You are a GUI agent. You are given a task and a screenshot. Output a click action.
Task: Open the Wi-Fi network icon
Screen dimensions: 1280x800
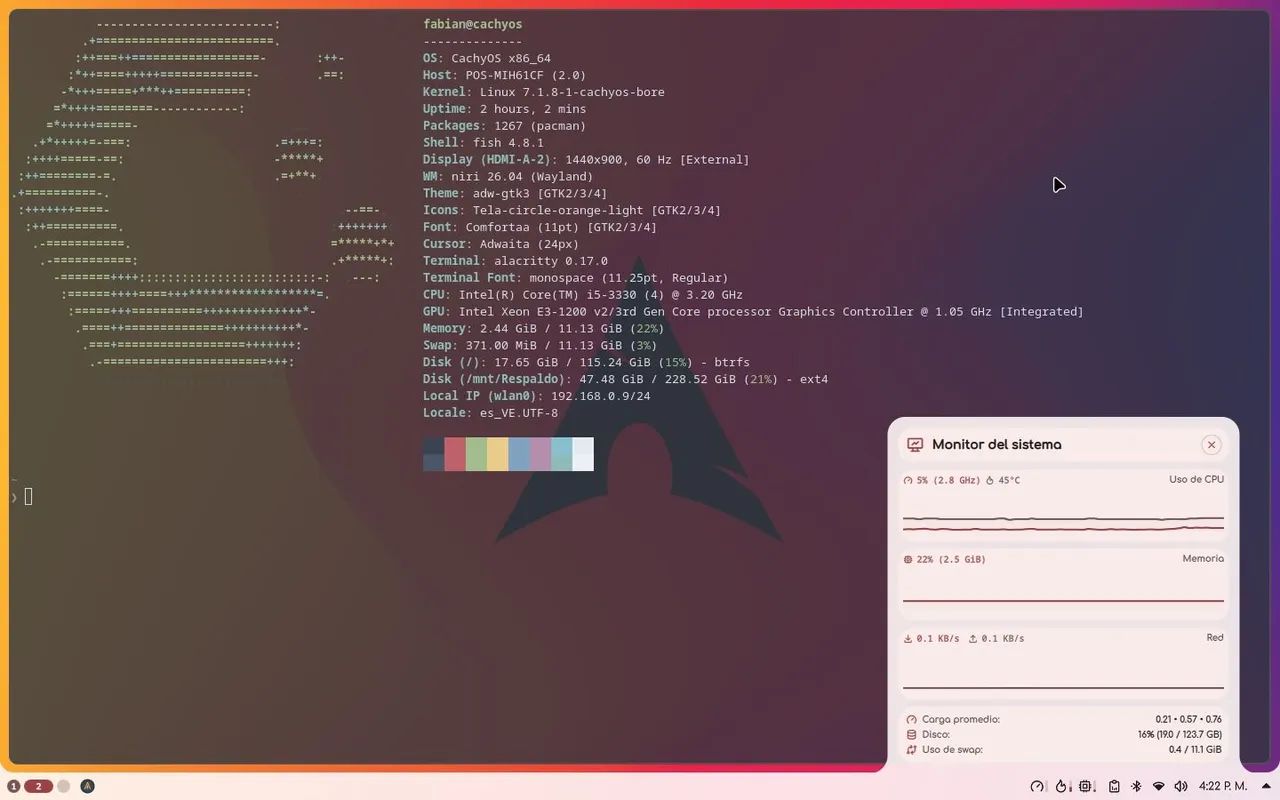pos(1159,786)
